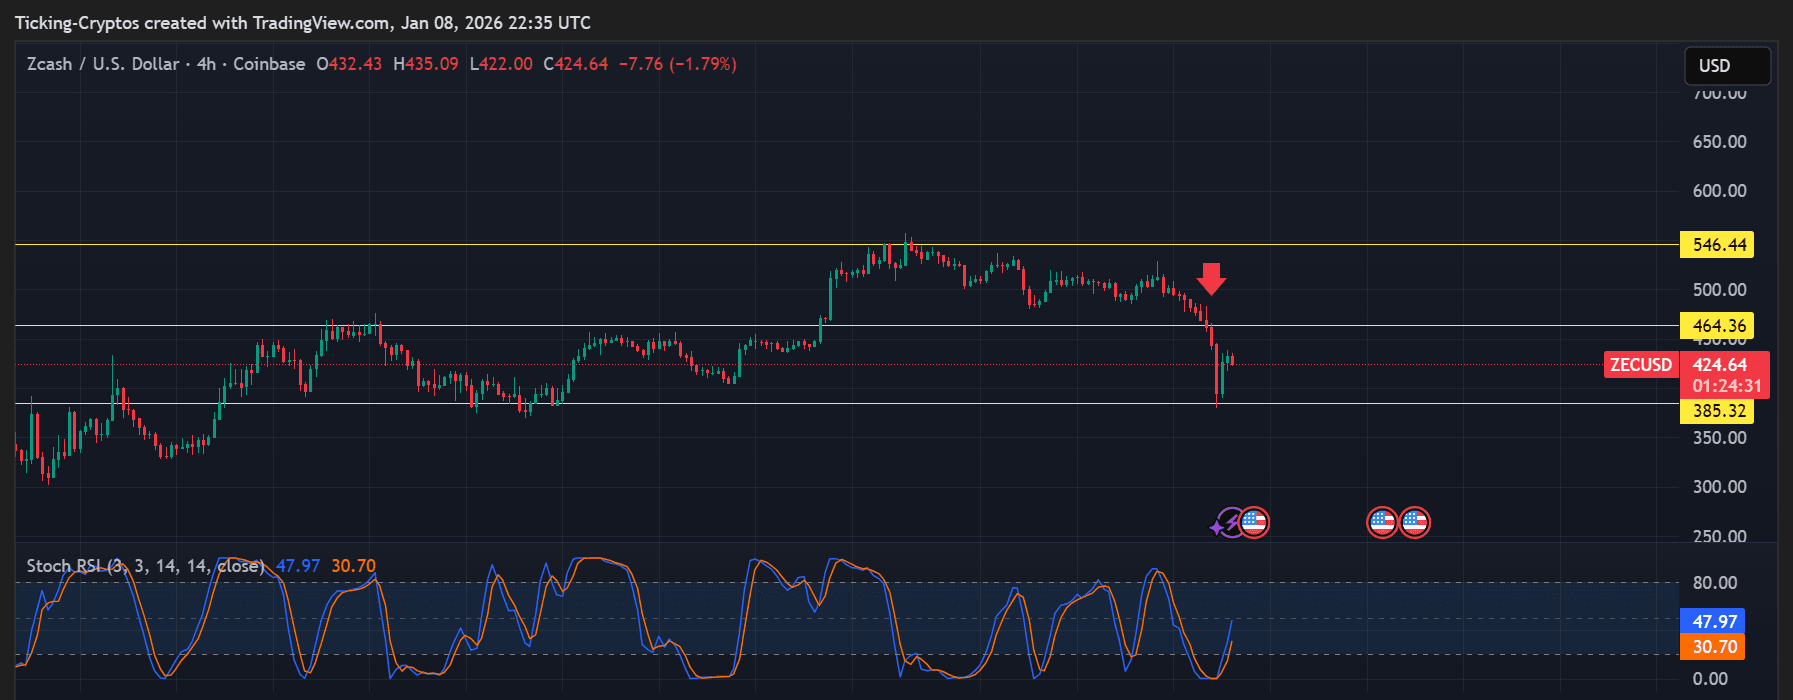Click the H435.09 high value
Screen dimensions: 1793x700
[x=426, y=64]
